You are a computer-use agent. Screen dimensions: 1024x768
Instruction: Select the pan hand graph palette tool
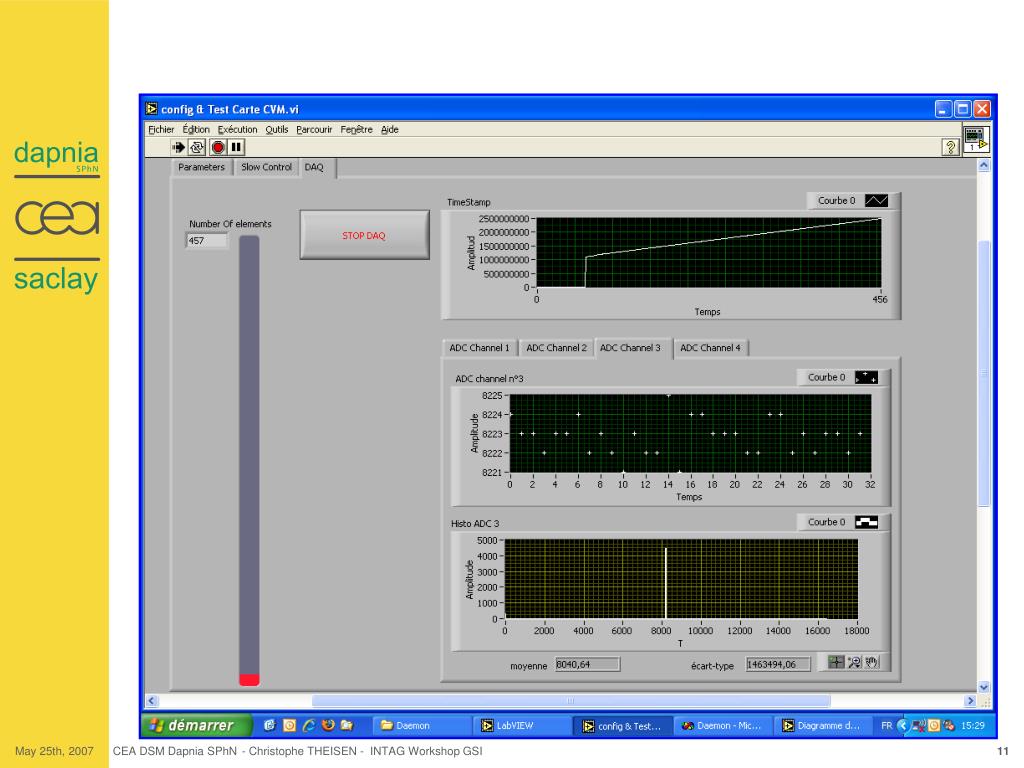click(871, 662)
